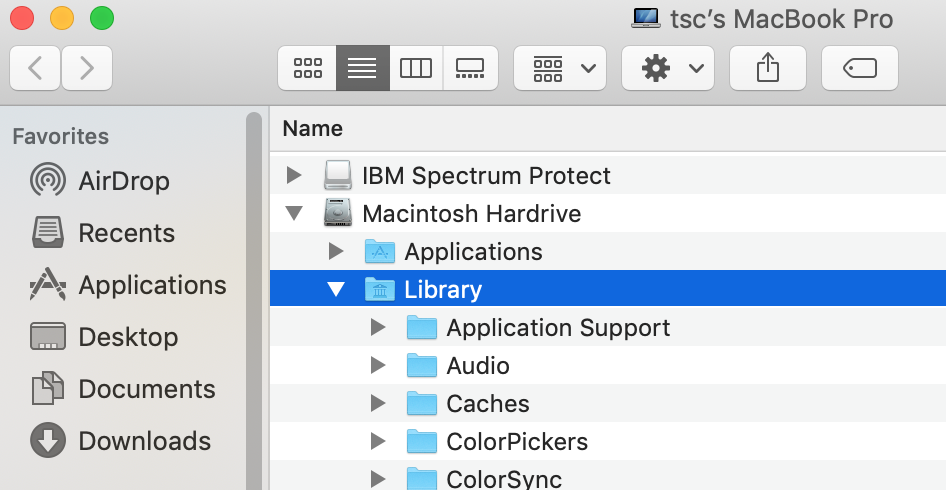Image resolution: width=946 pixels, height=490 pixels.
Task: Go forward with the right arrow button
Action: click(87, 68)
